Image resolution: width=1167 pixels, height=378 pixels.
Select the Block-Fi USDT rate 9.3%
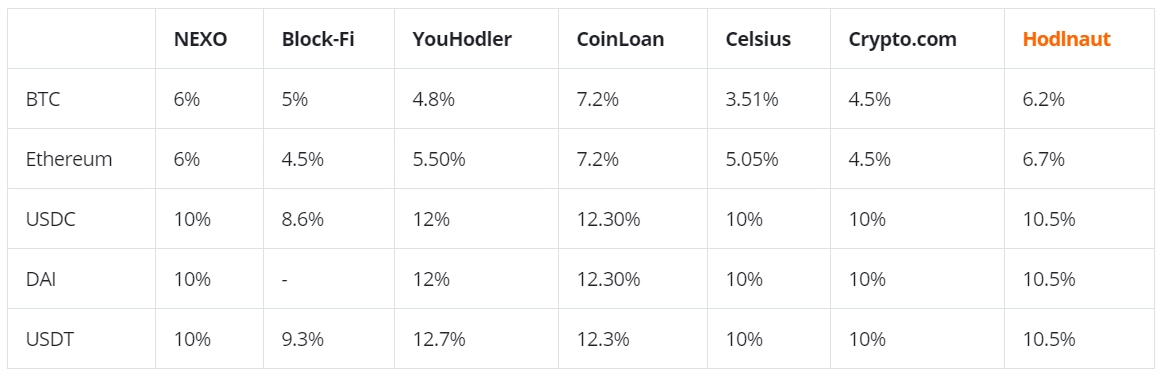pos(302,339)
